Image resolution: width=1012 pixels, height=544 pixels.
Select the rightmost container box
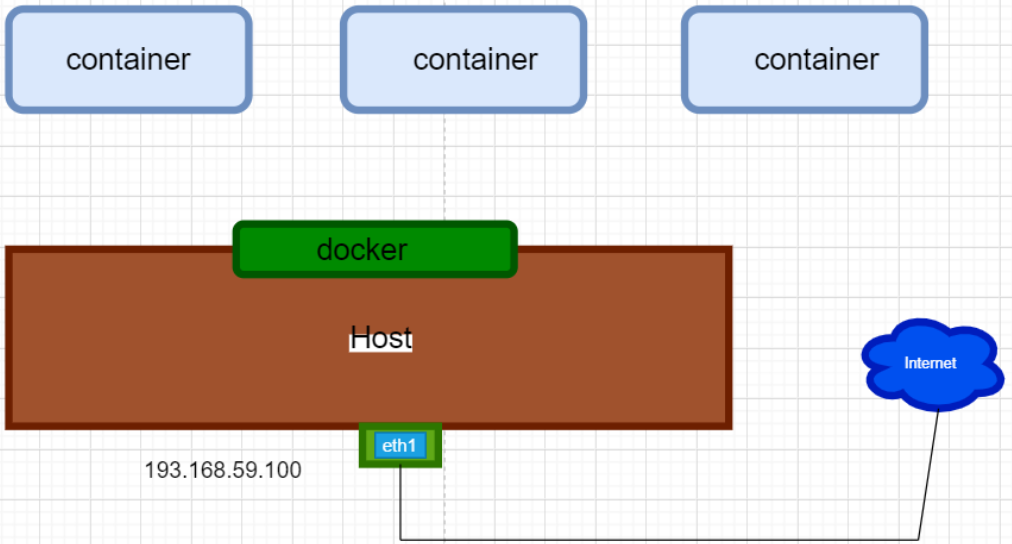(805, 60)
